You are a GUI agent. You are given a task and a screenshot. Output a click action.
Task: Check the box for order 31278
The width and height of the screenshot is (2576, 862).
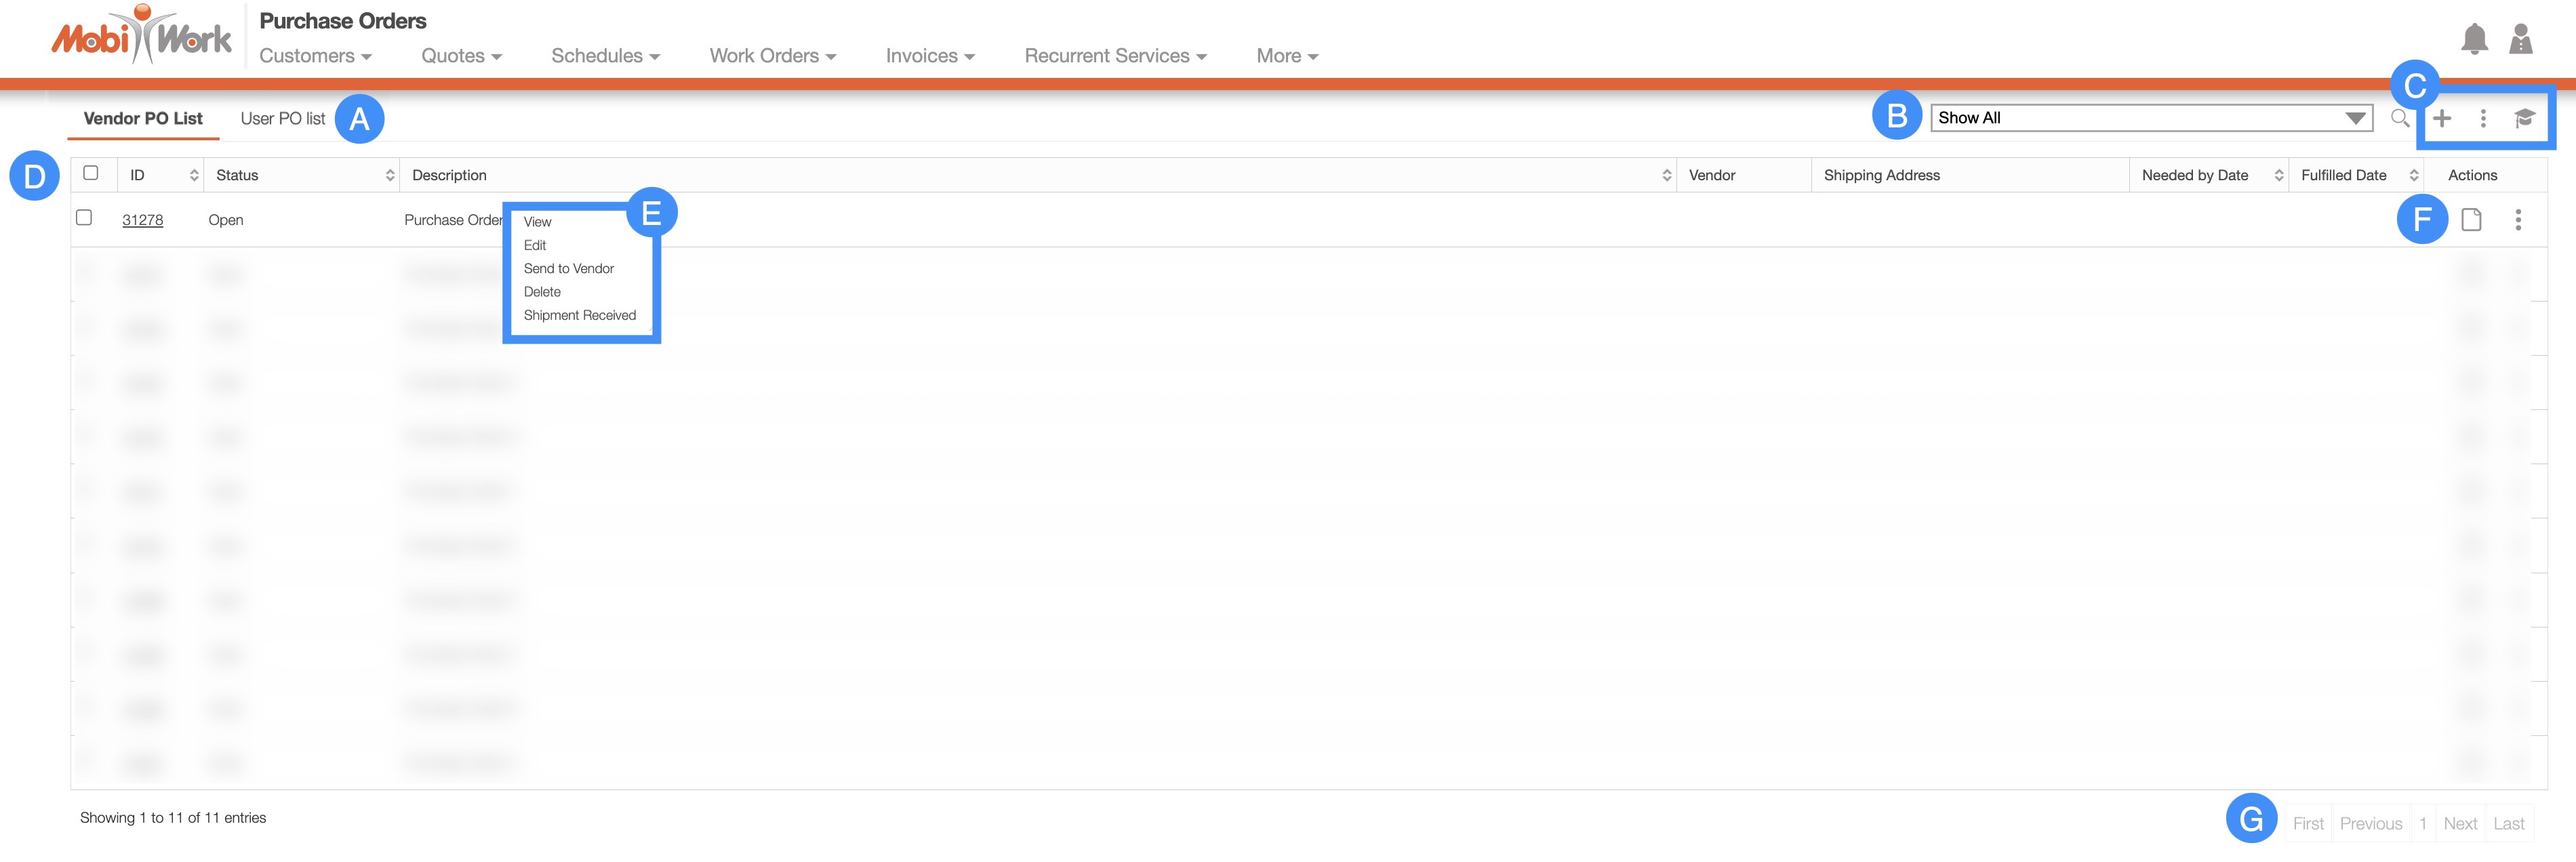85,218
